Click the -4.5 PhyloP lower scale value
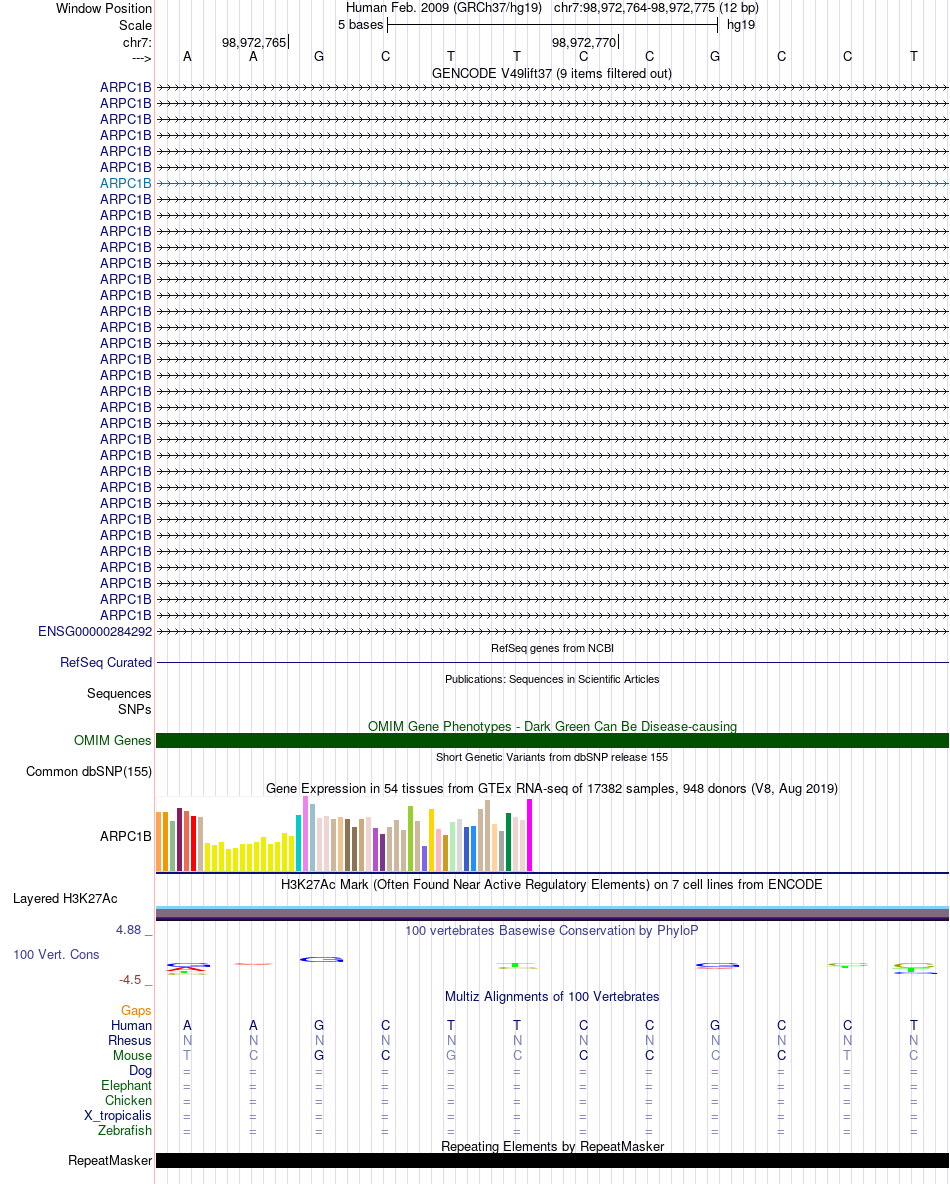 130,980
